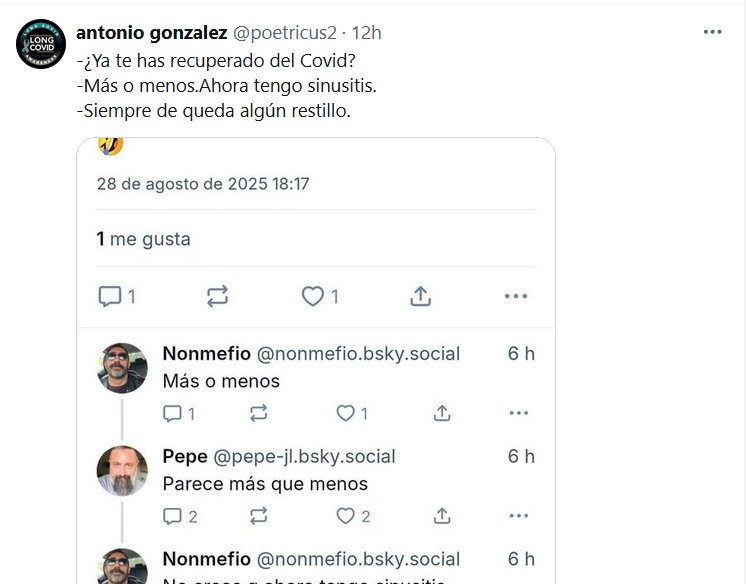
Task: Like the main embedded post
Action: tap(313, 296)
